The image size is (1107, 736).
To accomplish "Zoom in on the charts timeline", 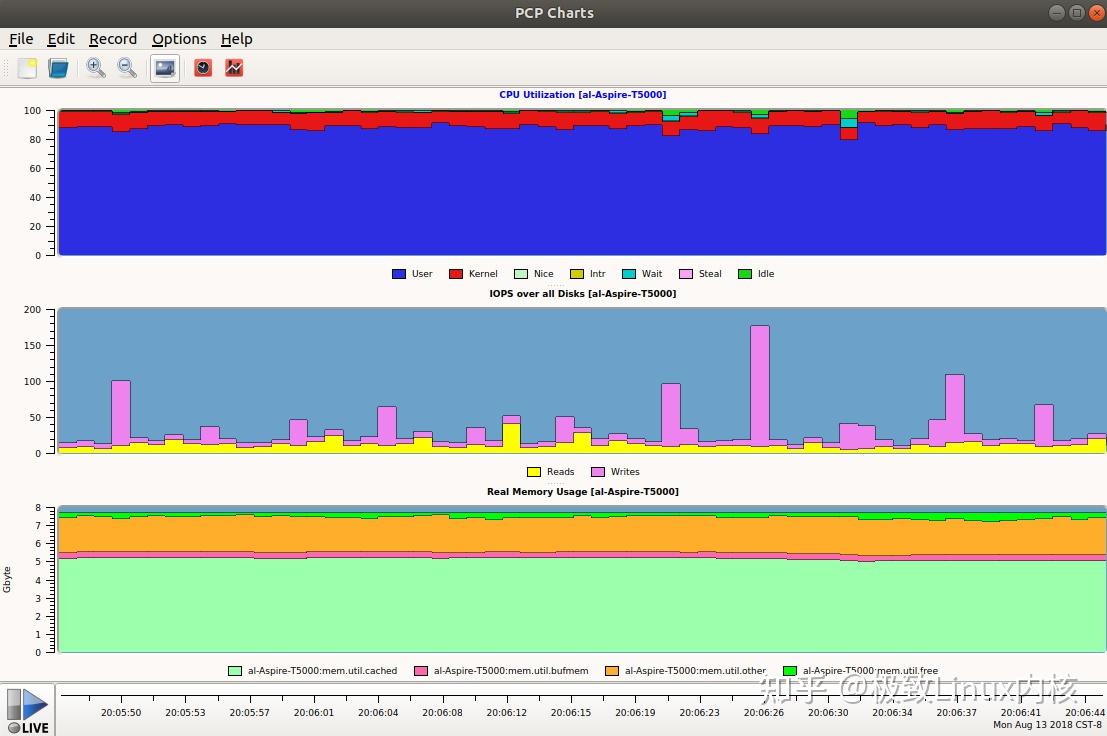I will [x=95, y=67].
